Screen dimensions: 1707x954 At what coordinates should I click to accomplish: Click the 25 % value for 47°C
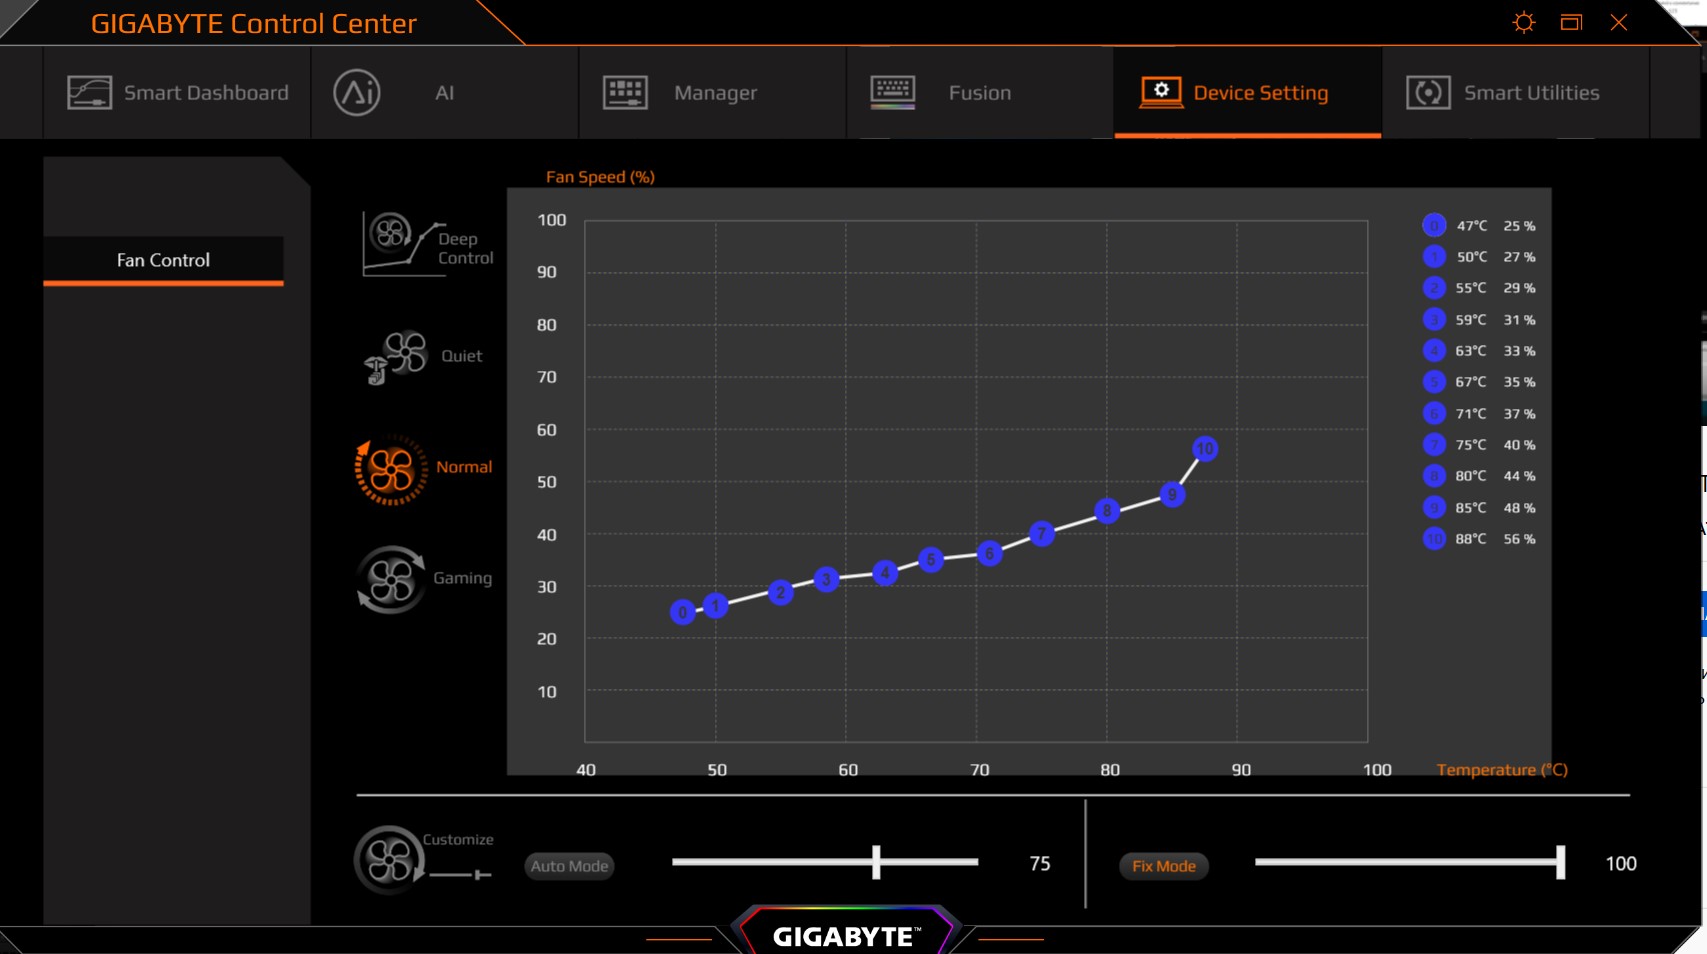click(1519, 226)
